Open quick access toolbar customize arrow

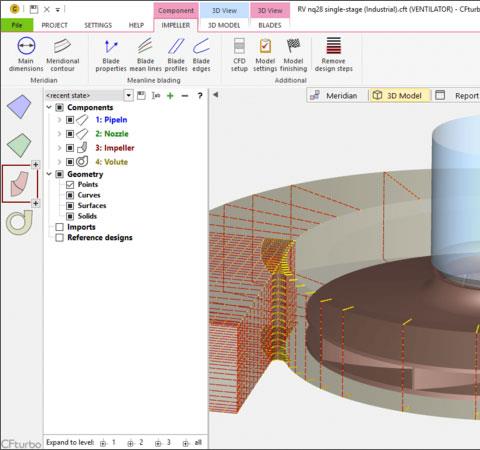58,10
